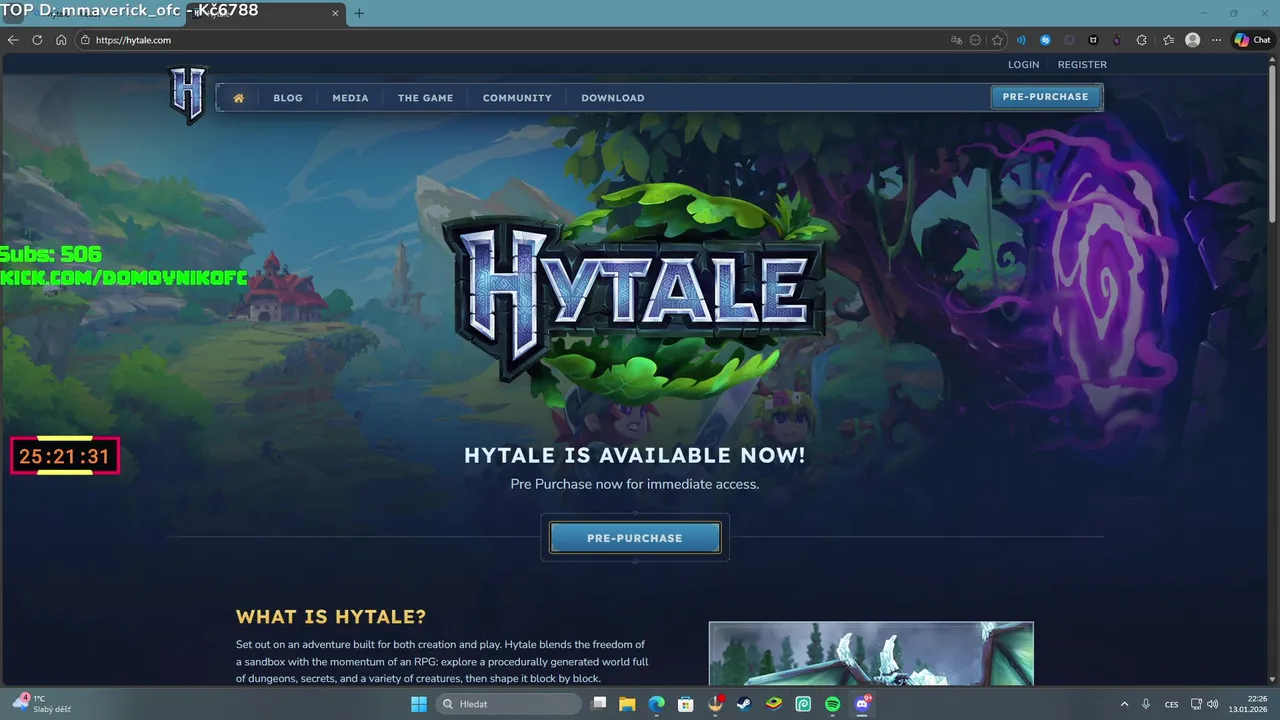Click the browser back arrow

coord(13,40)
